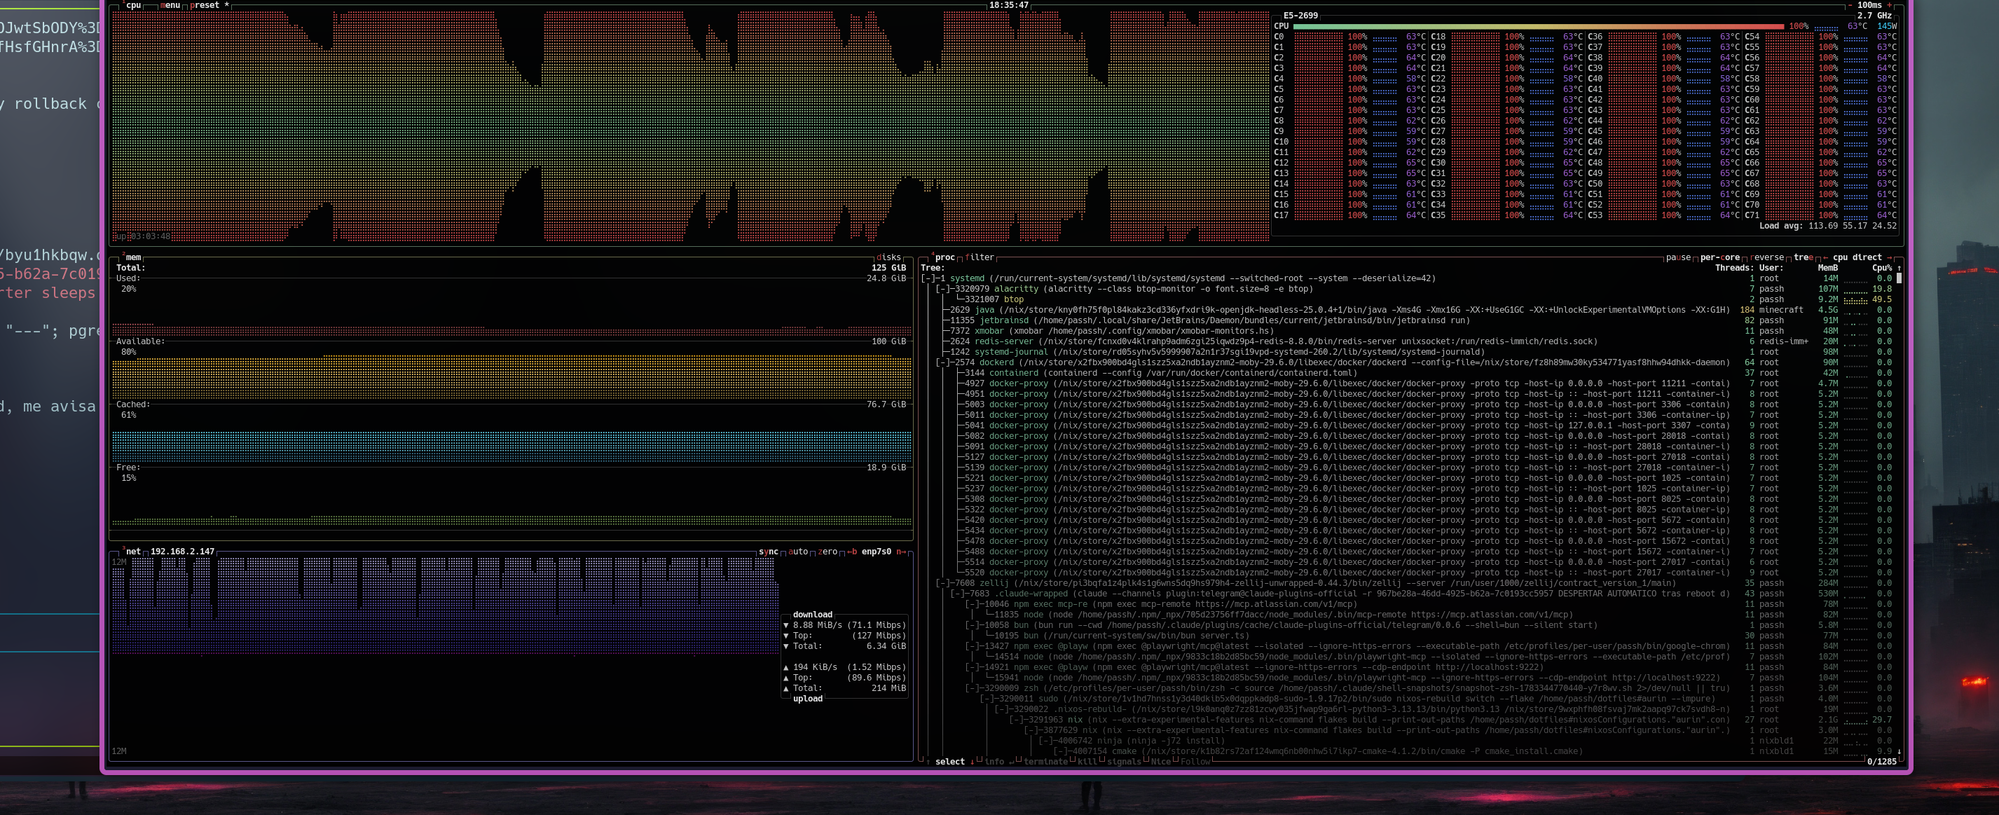Collapse the .claude-wrapped 7683 tree node
The width and height of the screenshot is (1999, 815).
tap(958, 593)
